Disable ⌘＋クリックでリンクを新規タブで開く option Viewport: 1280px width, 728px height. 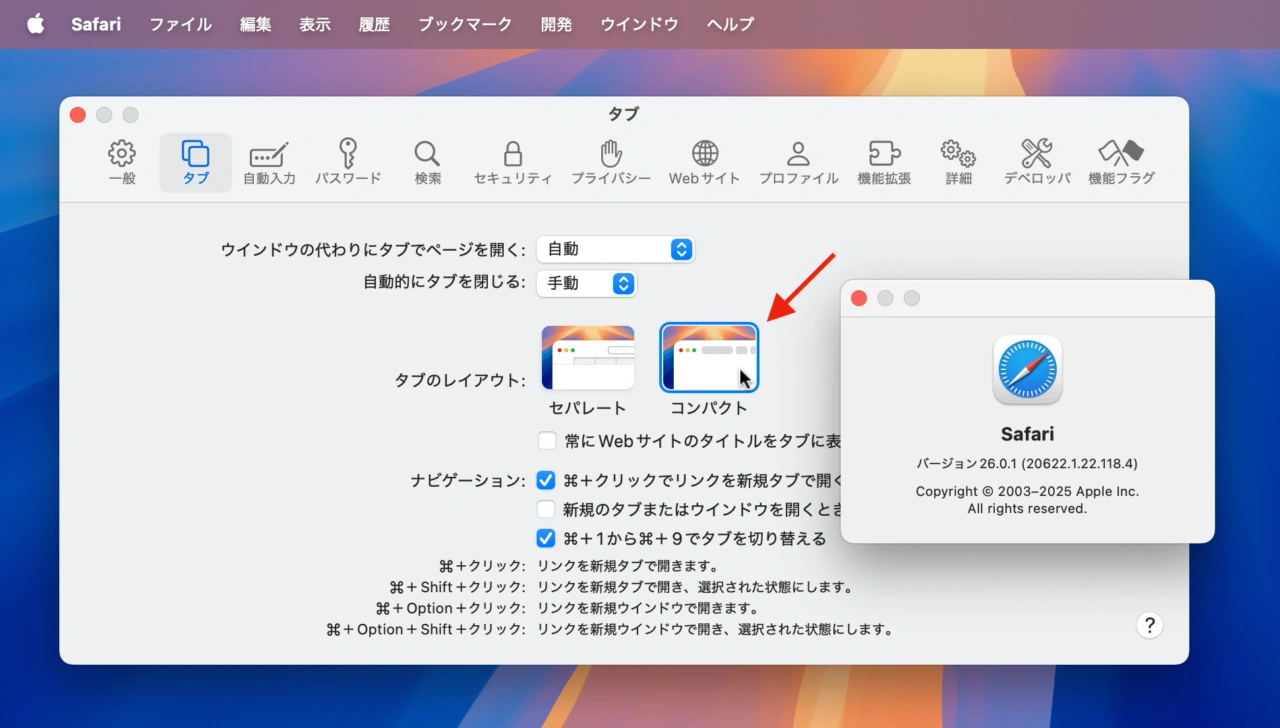coord(546,480)
